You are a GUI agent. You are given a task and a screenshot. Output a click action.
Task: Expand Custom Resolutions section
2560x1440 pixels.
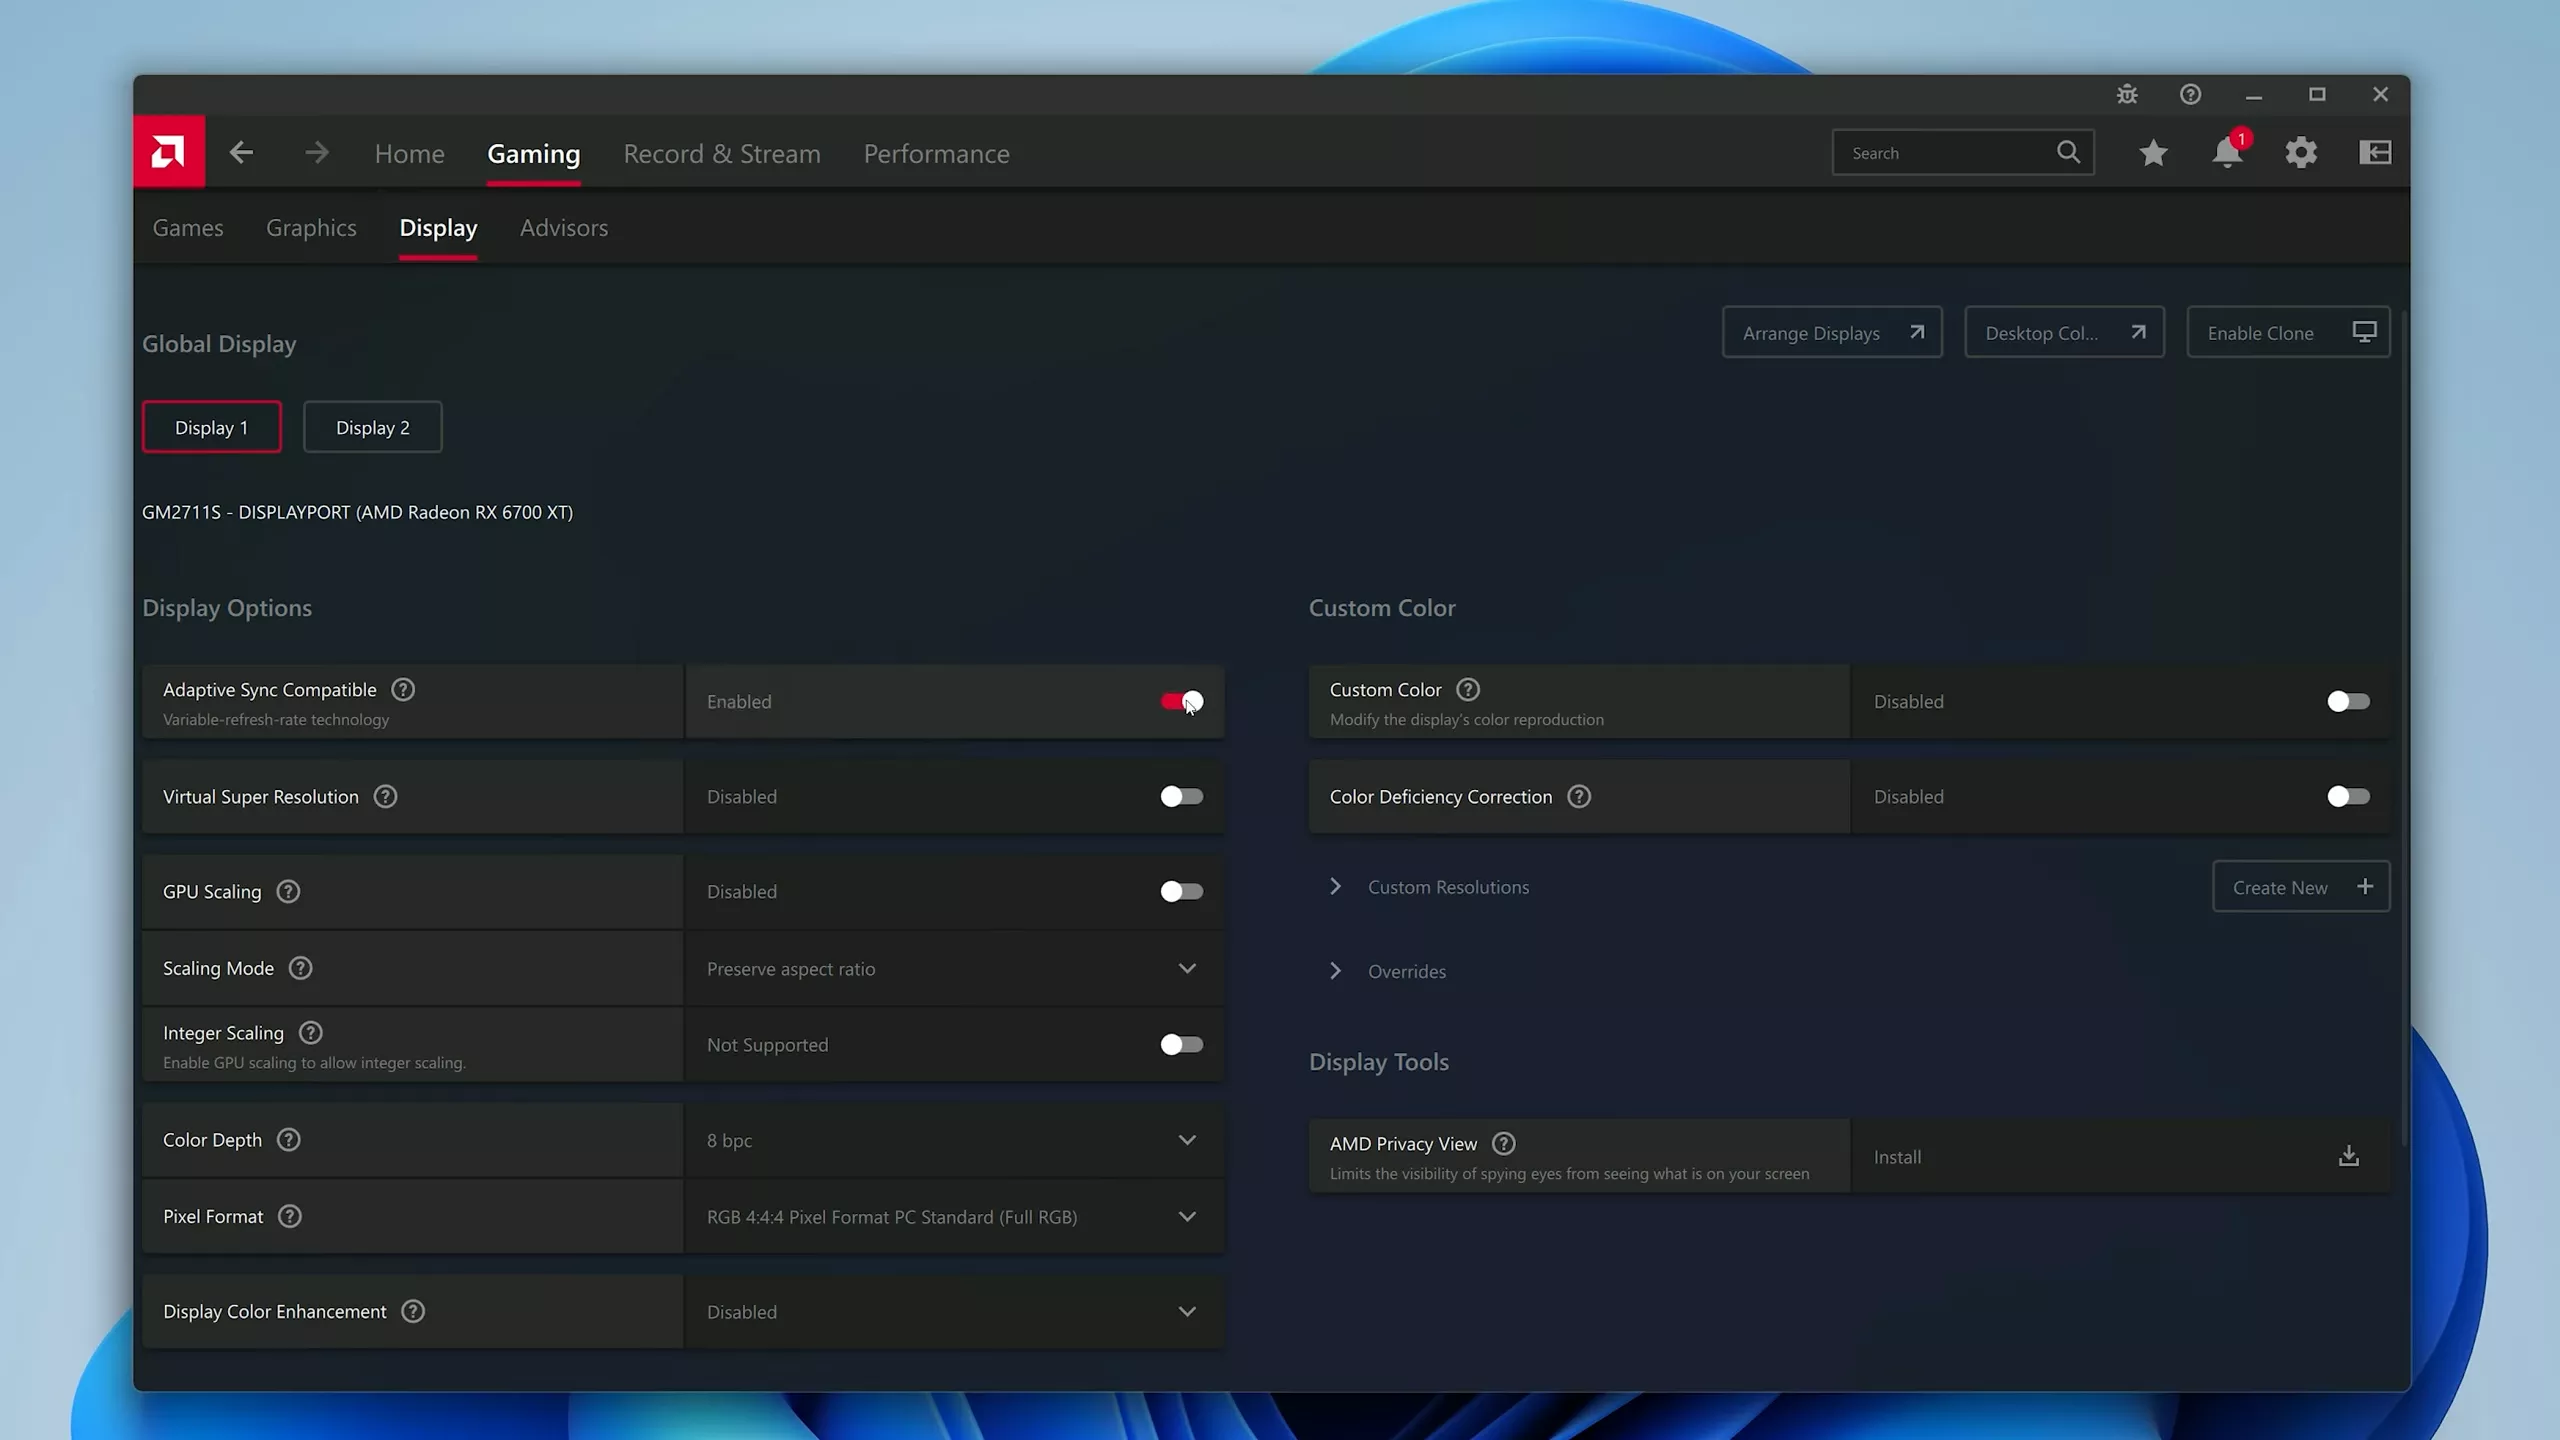(1335, 886)
